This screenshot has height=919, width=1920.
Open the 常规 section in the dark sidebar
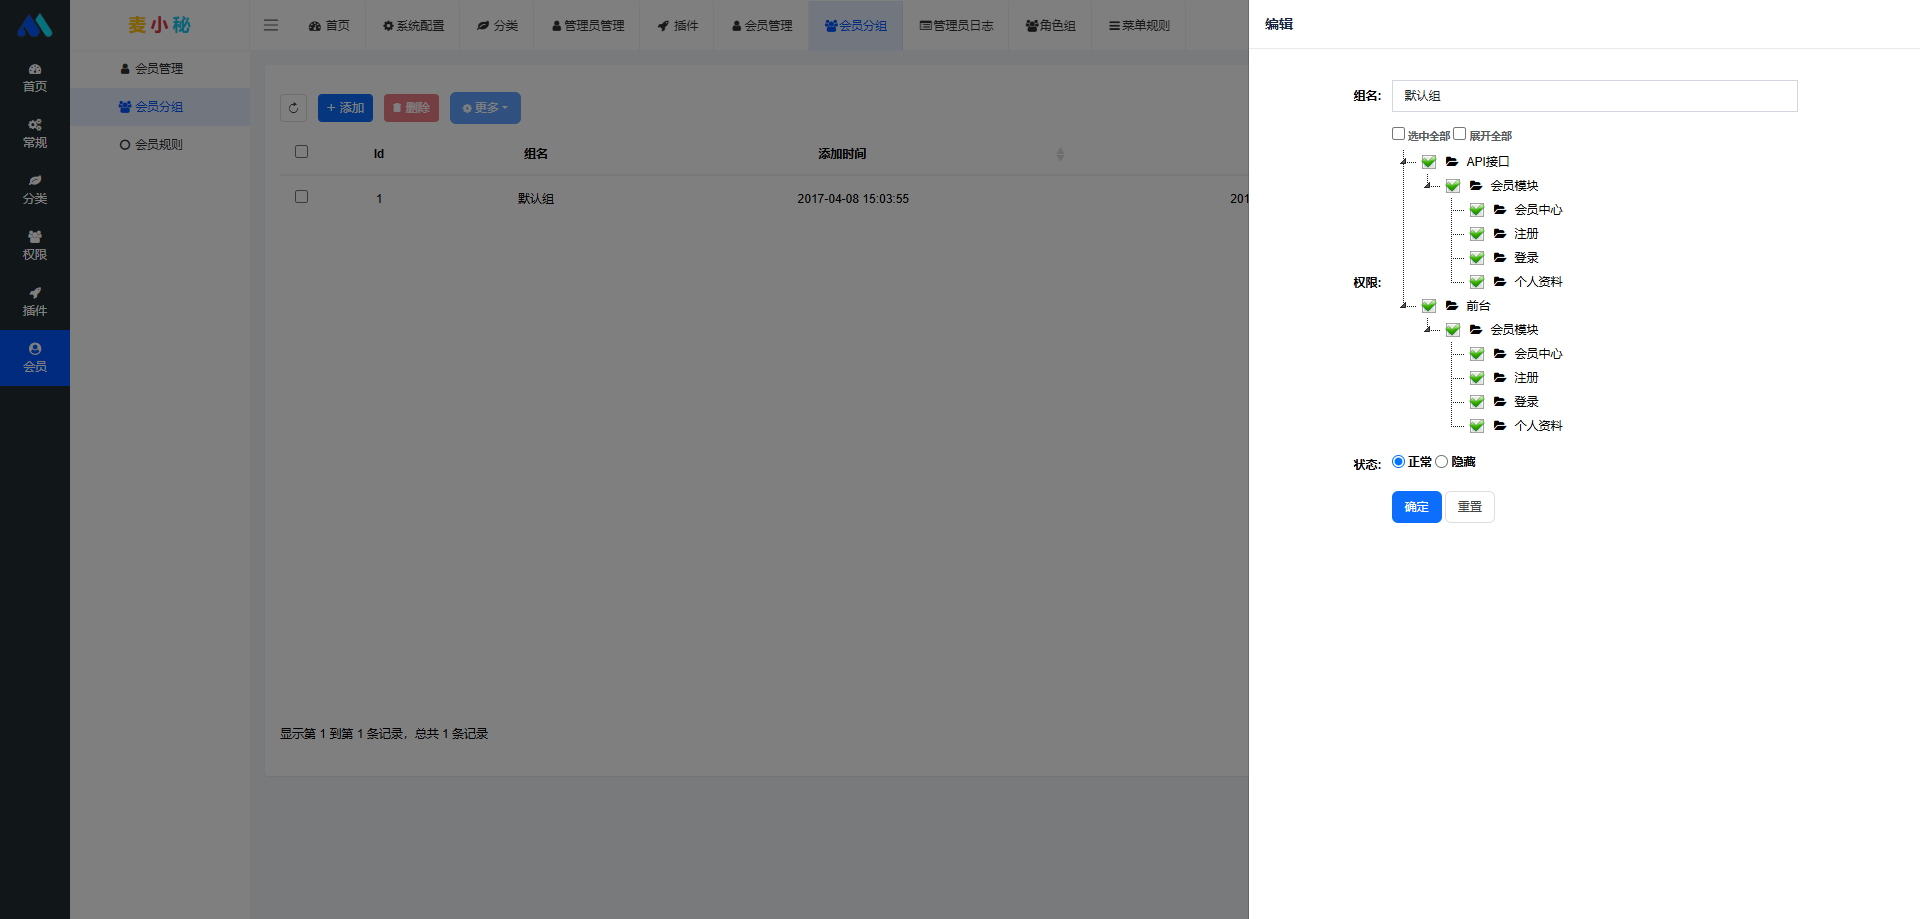(x=35, y=134)
